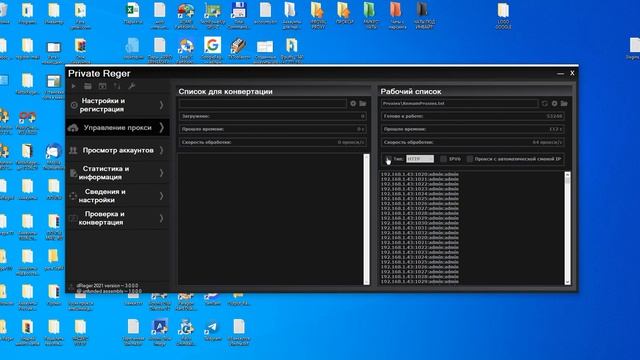
Task: Click the cloud icon beside Управление прокси
Action: pyautogui.click(x=73, y=128)
